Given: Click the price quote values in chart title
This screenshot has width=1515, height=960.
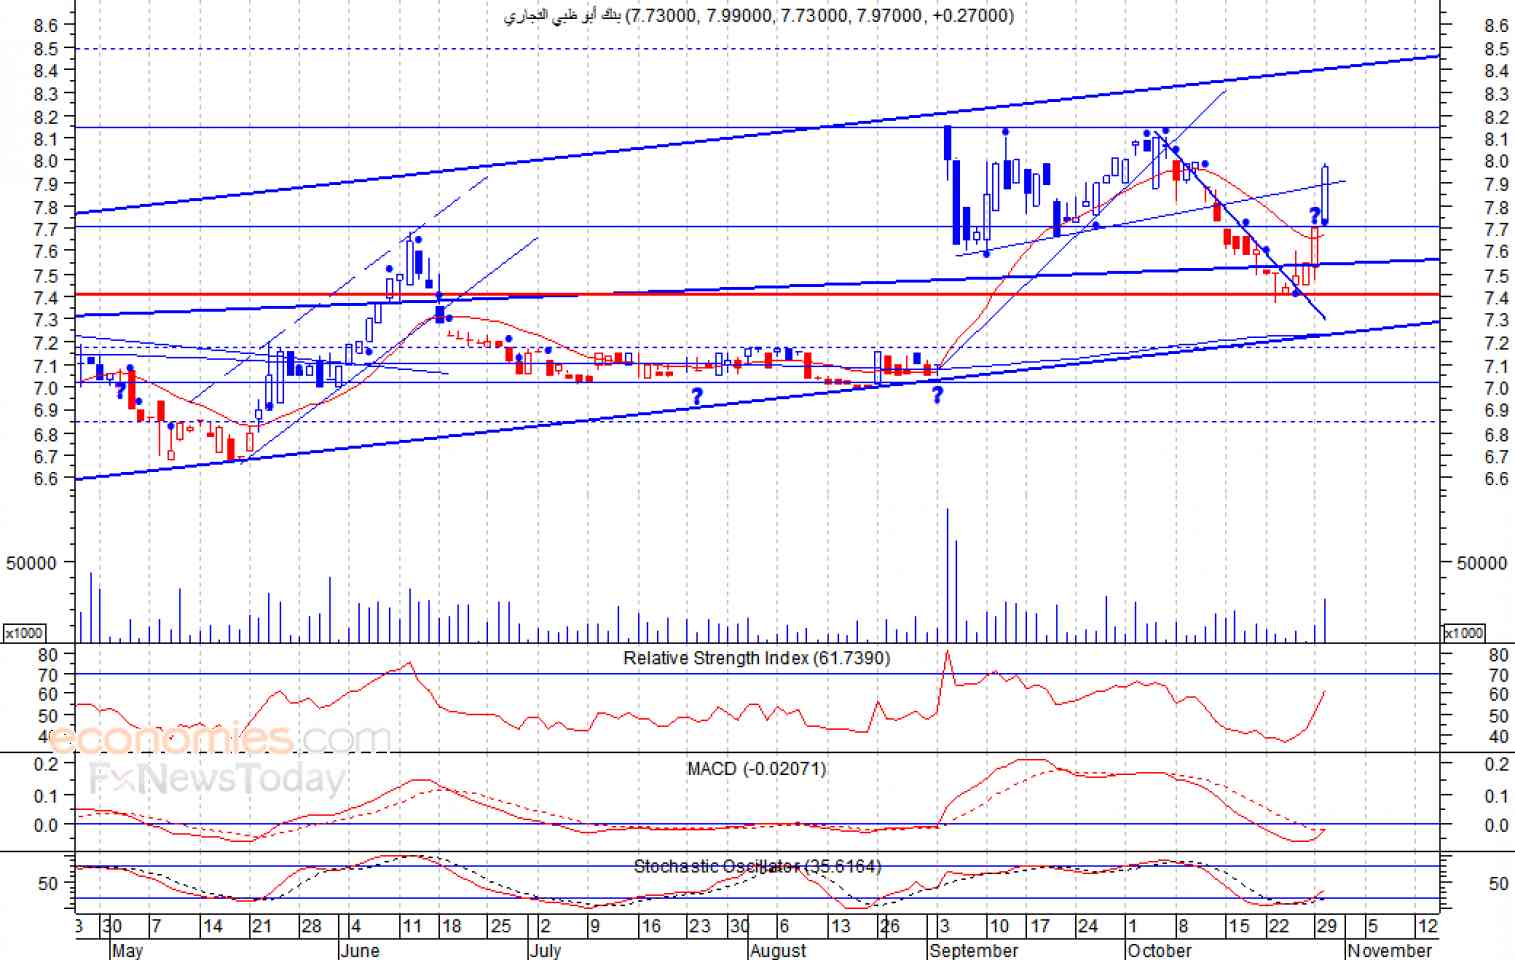Looking at the screenshot, I should click(819, 15).
